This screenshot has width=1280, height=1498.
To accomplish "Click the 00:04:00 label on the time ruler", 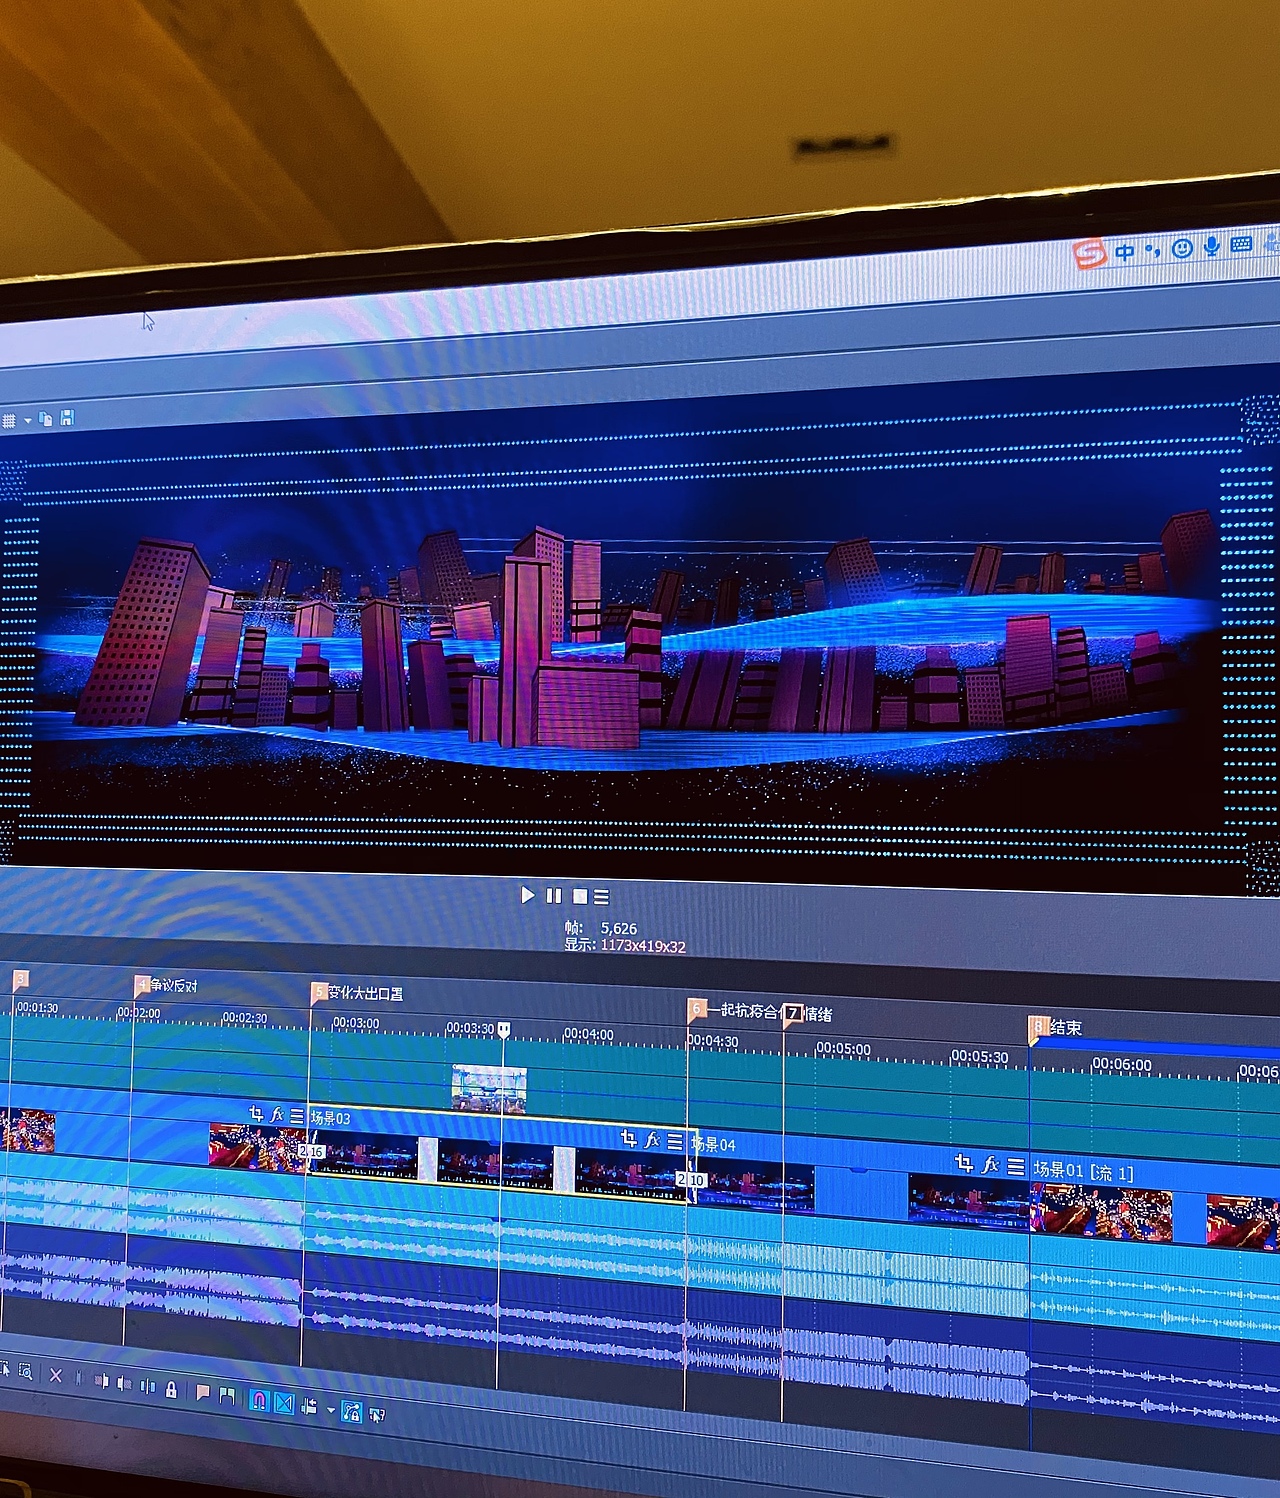I will (x=588, y=1034).
